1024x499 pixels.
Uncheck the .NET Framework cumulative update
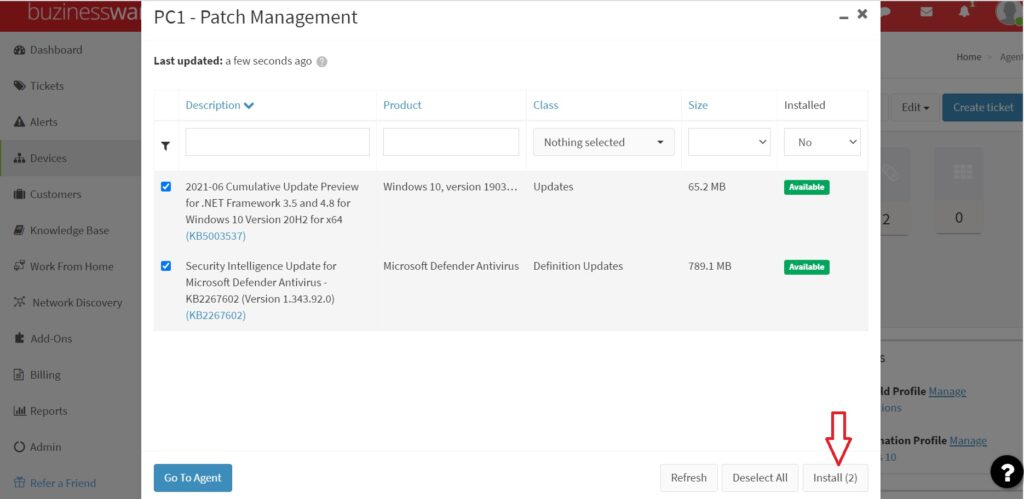coord(166,187)
